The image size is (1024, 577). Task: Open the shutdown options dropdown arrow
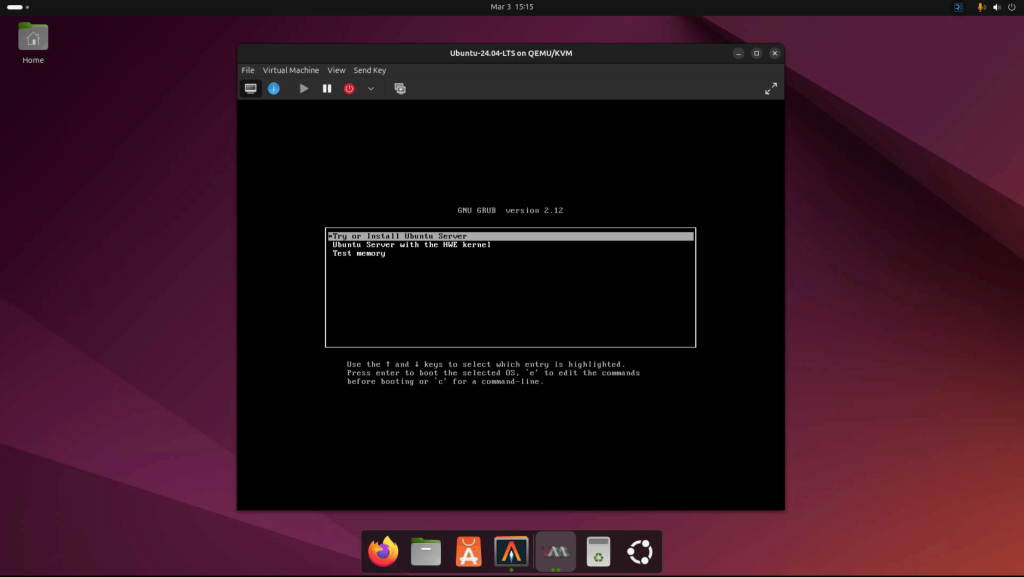[x=371, y=88]
